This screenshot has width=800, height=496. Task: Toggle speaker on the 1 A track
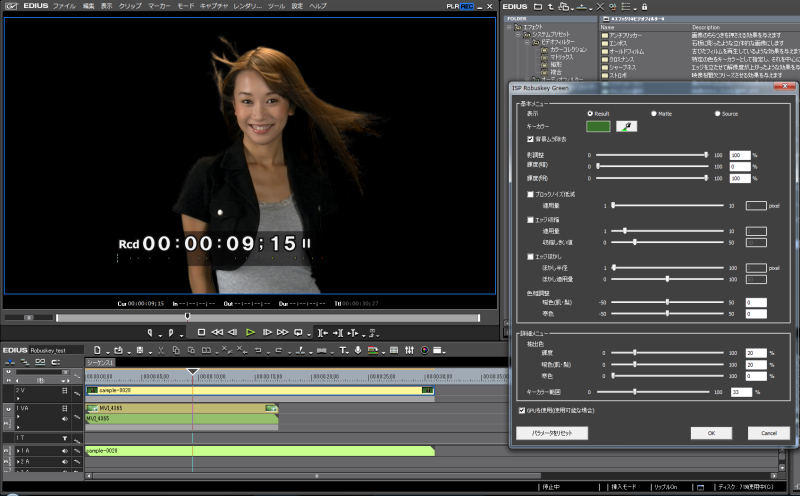tap(65, 451)
